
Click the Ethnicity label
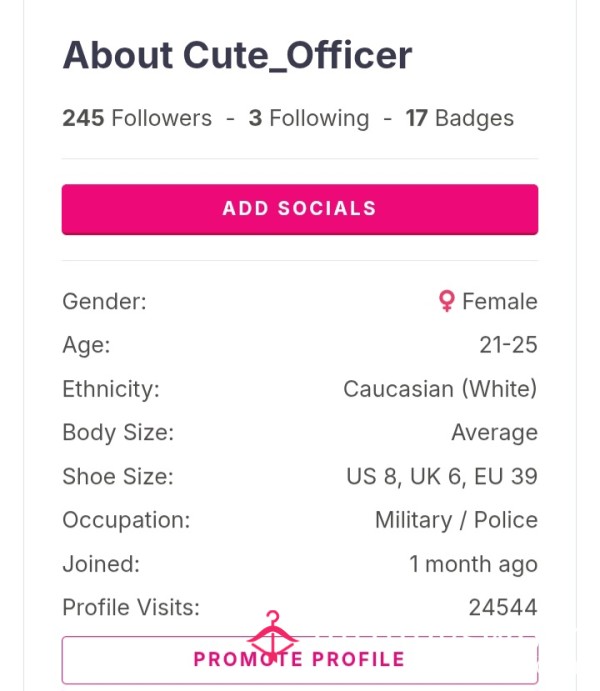111,389
